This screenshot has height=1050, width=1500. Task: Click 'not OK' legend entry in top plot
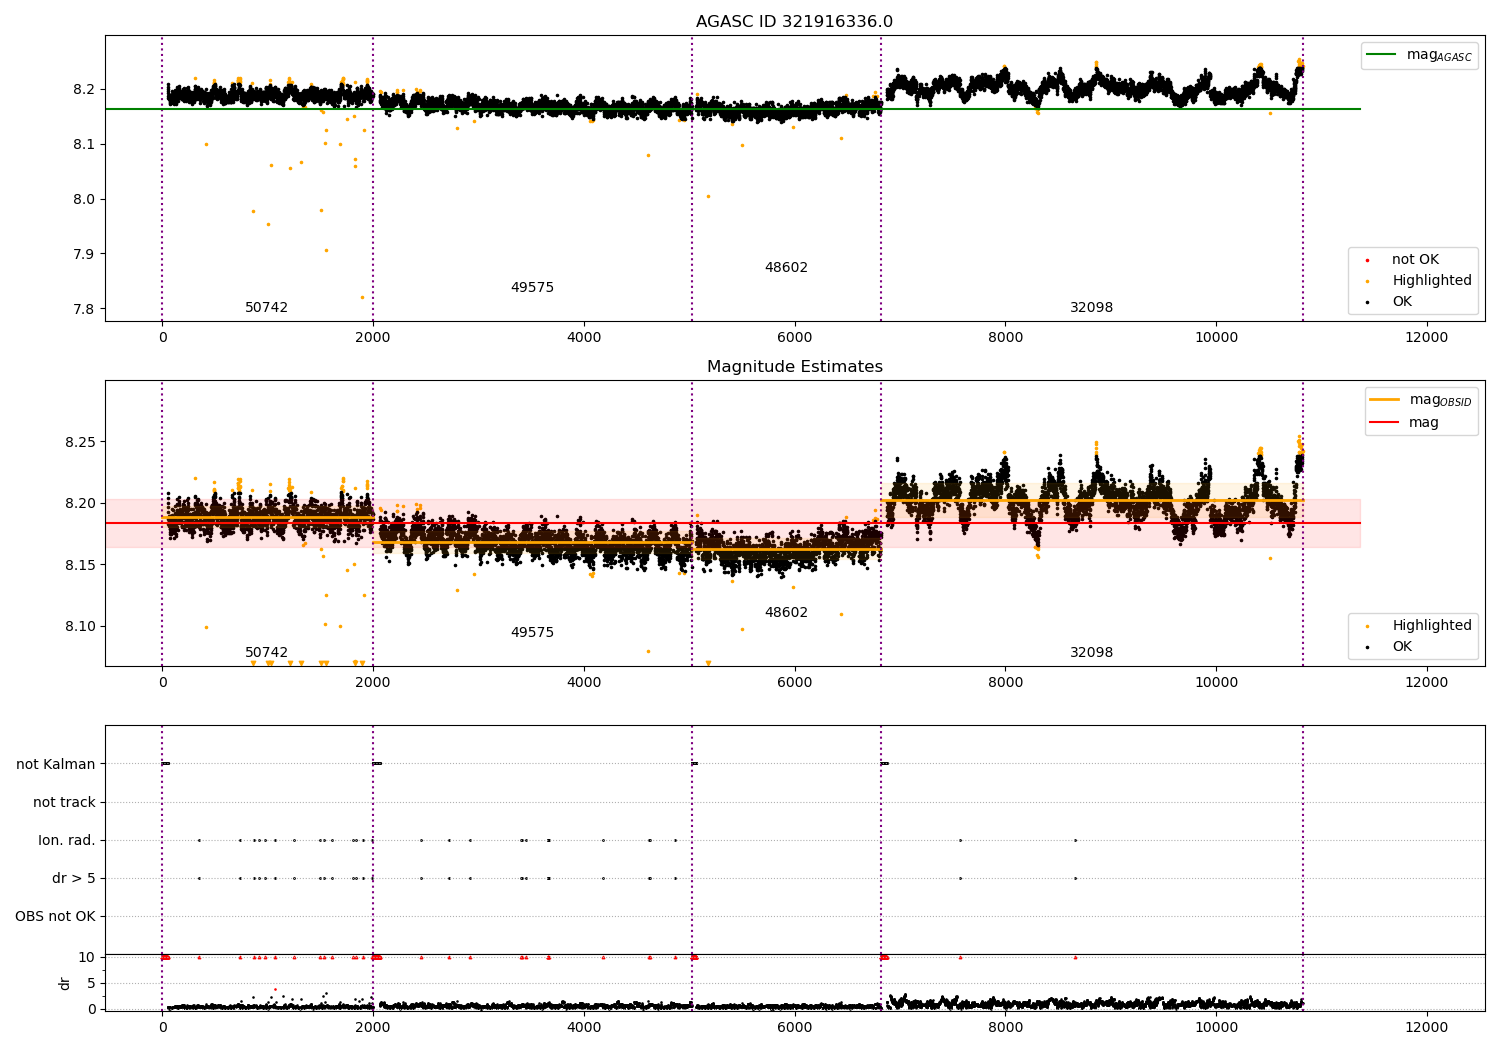(x=1415, y=260)
